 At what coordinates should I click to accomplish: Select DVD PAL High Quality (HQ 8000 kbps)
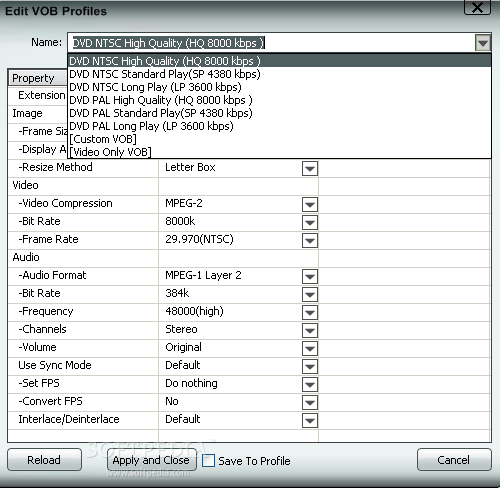pos(279,100)
